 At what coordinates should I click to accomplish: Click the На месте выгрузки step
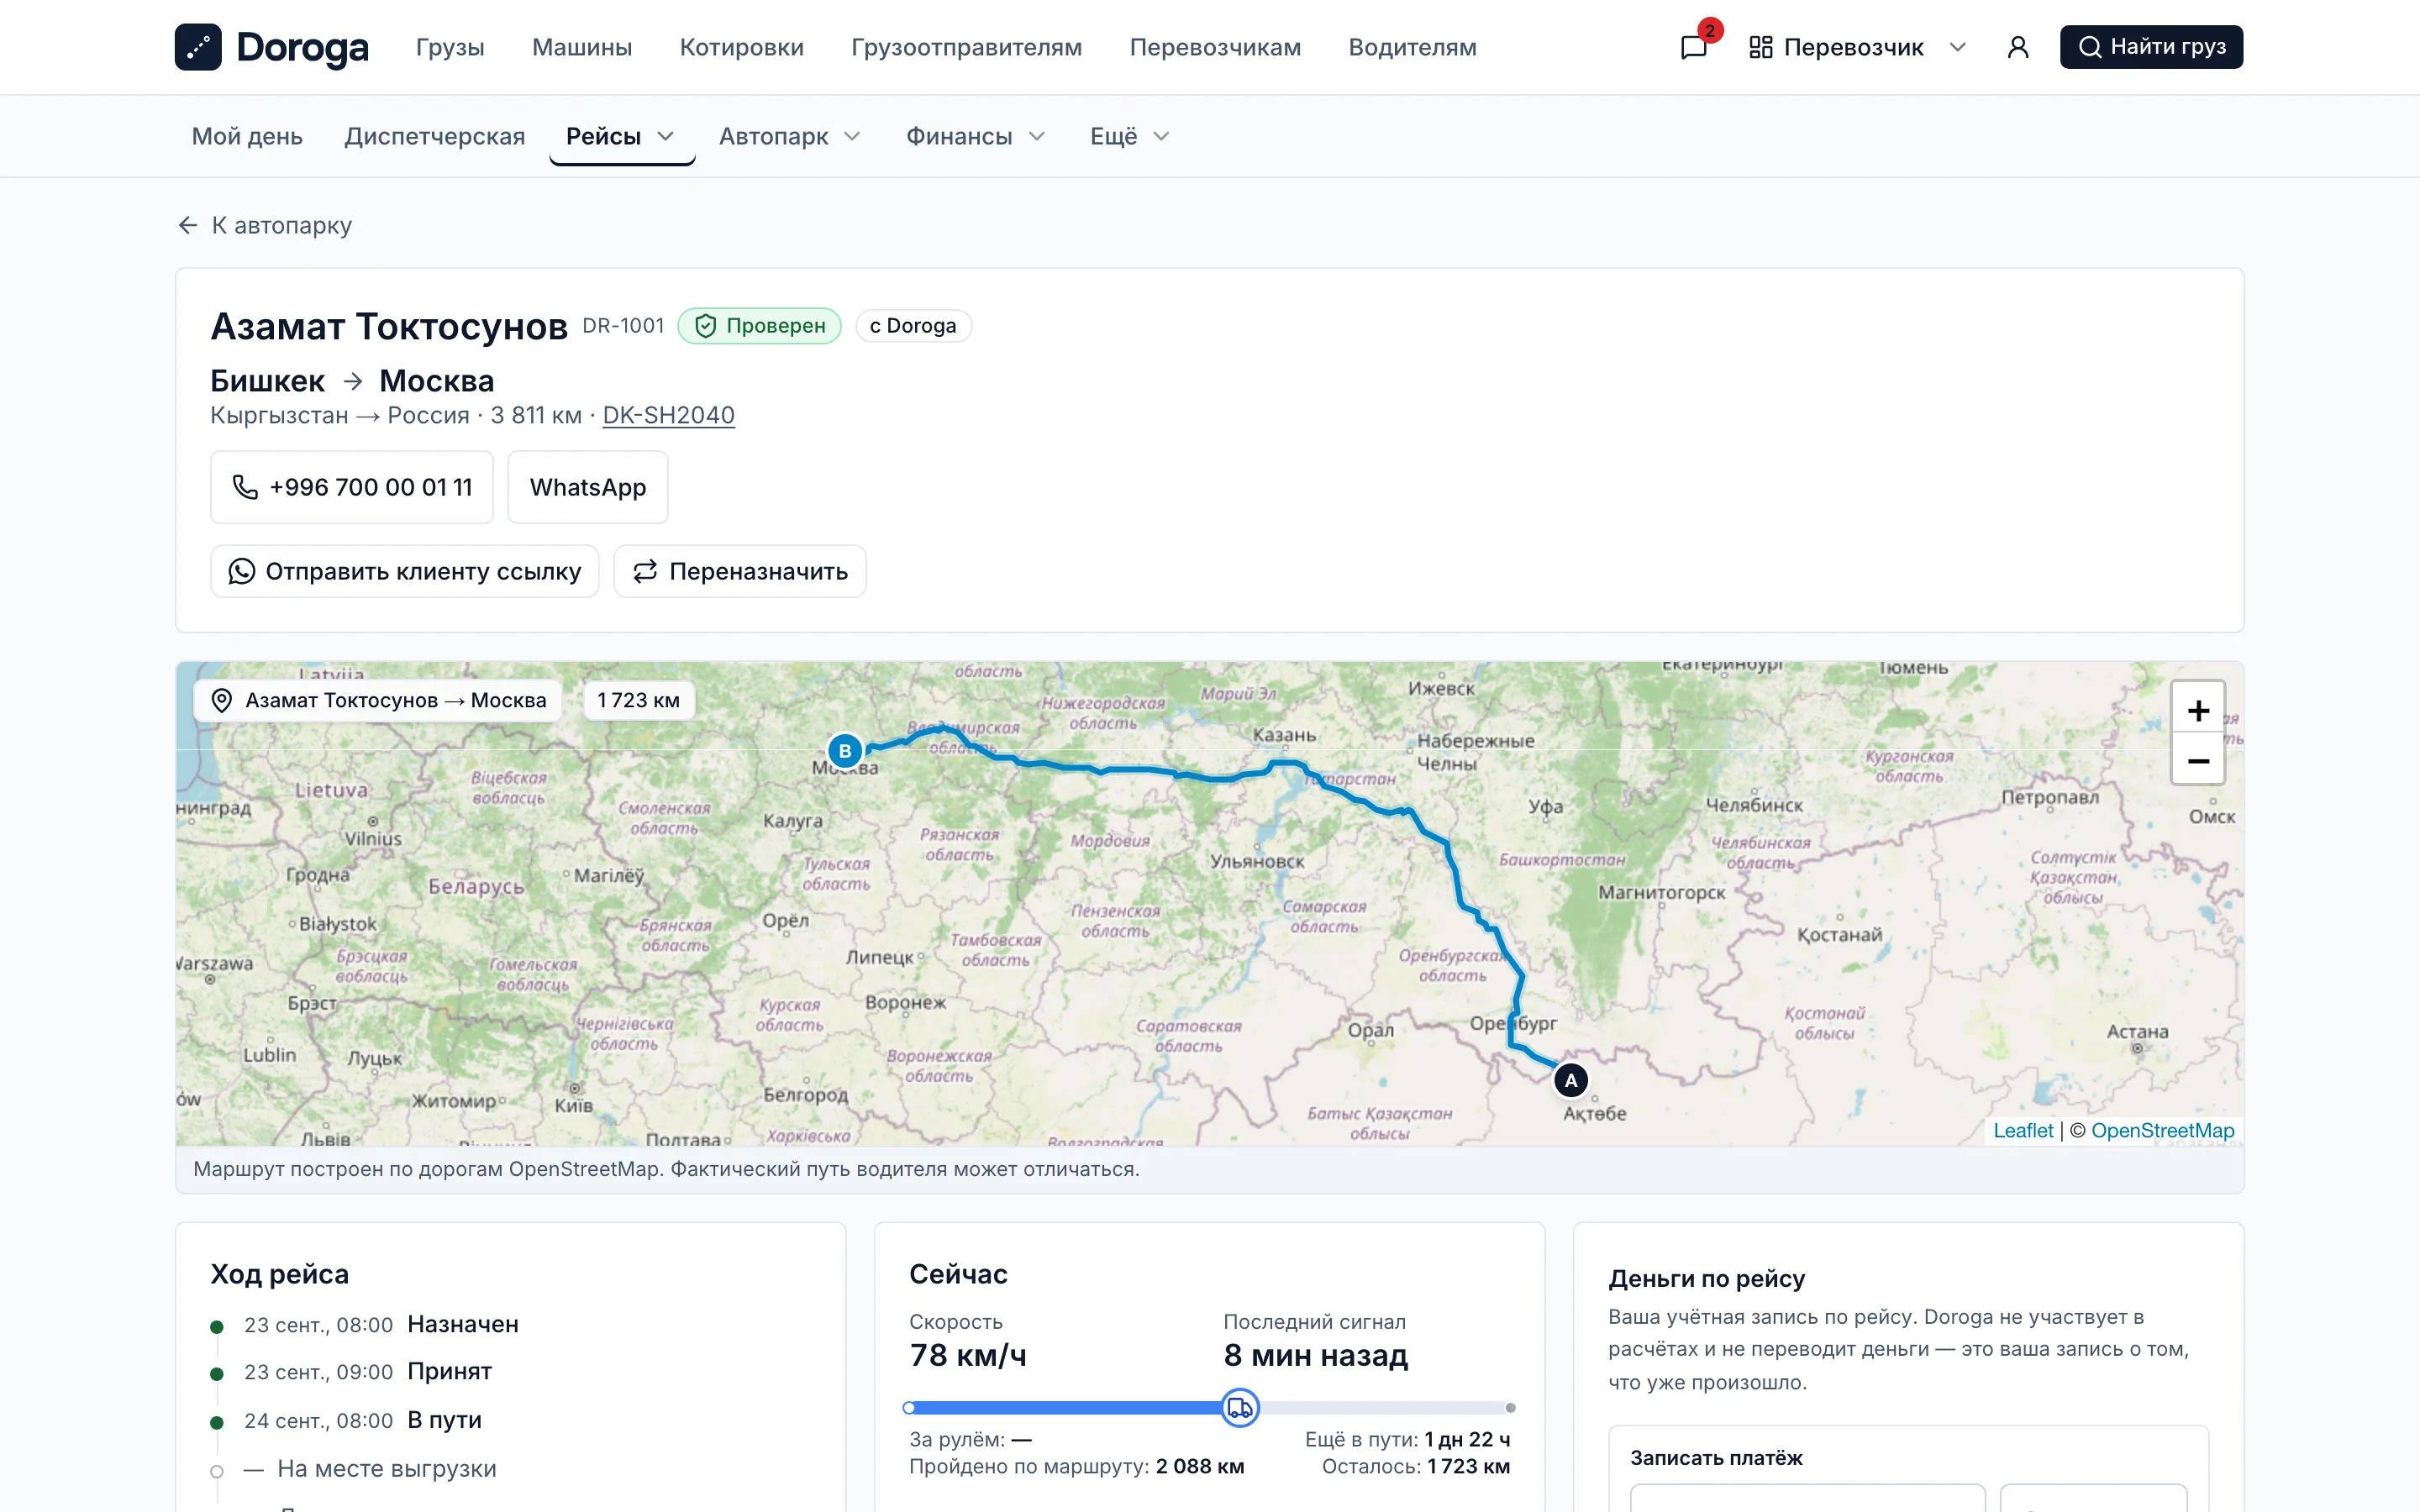coord(370,1468)
